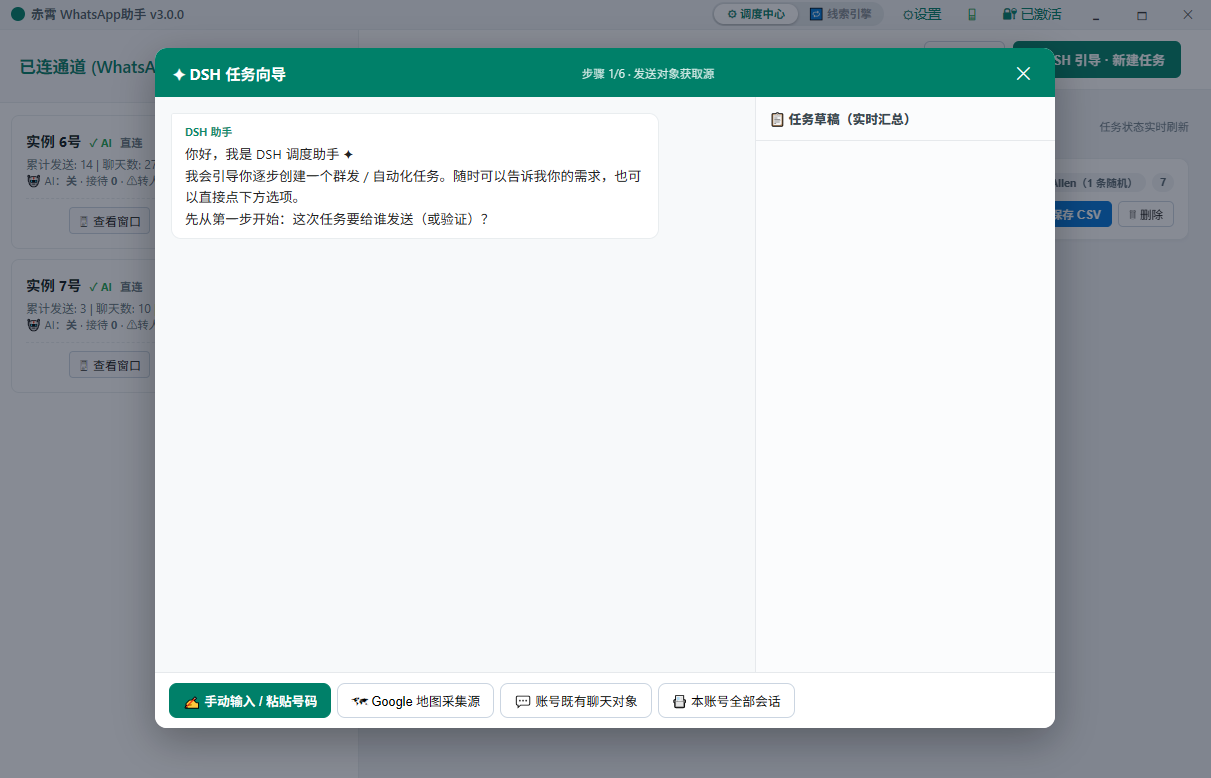The width and height of the screenshot is (1211, 778).
Task: Click the 直连 label of 实例 7号
Action: [131, 287]
